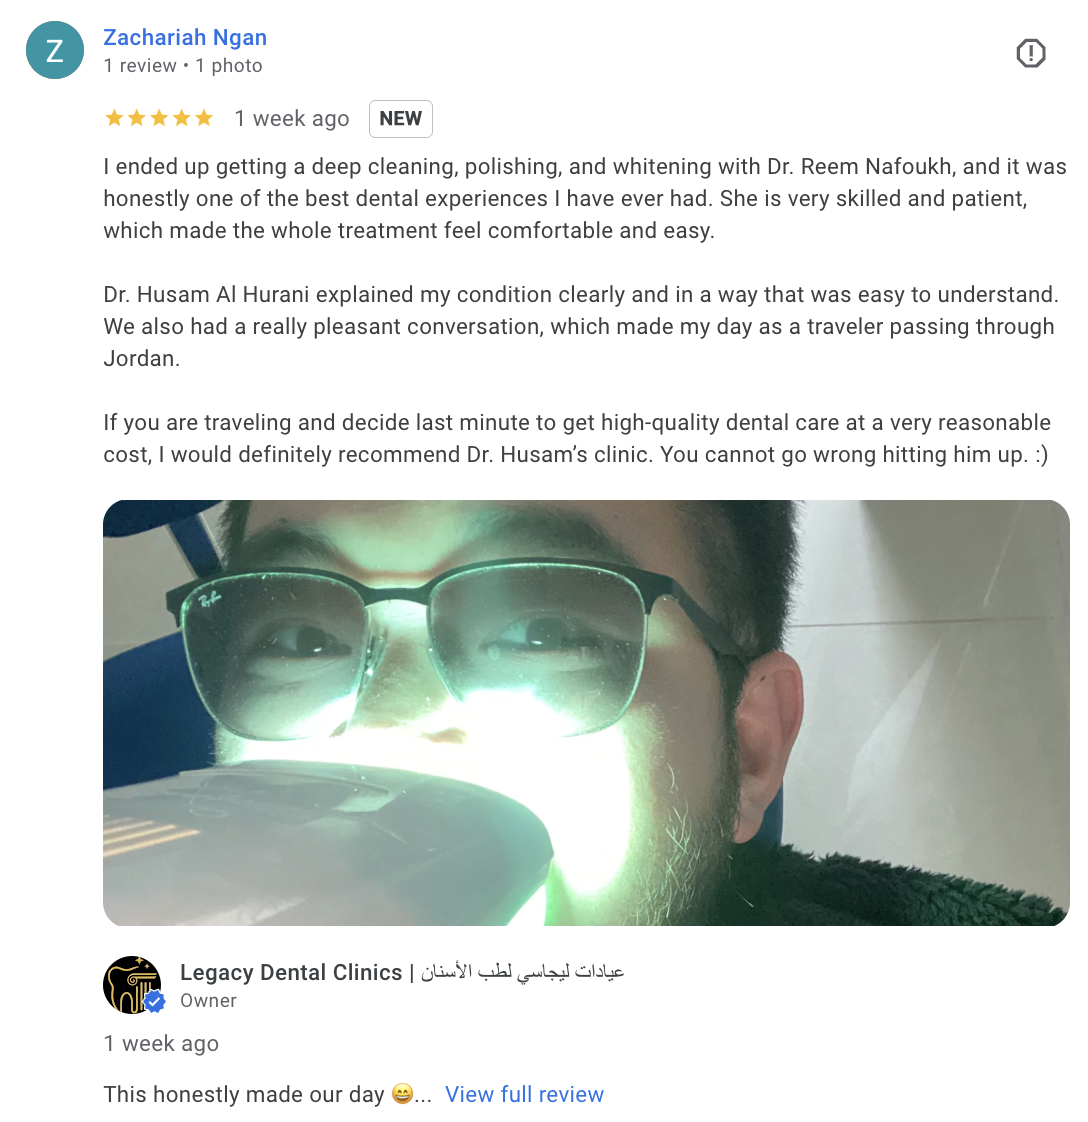Open Zachariah Ngan's profile avatar
This screenshot has height=1122, width=1088.
pyautogui.click(x=54, y=50)
